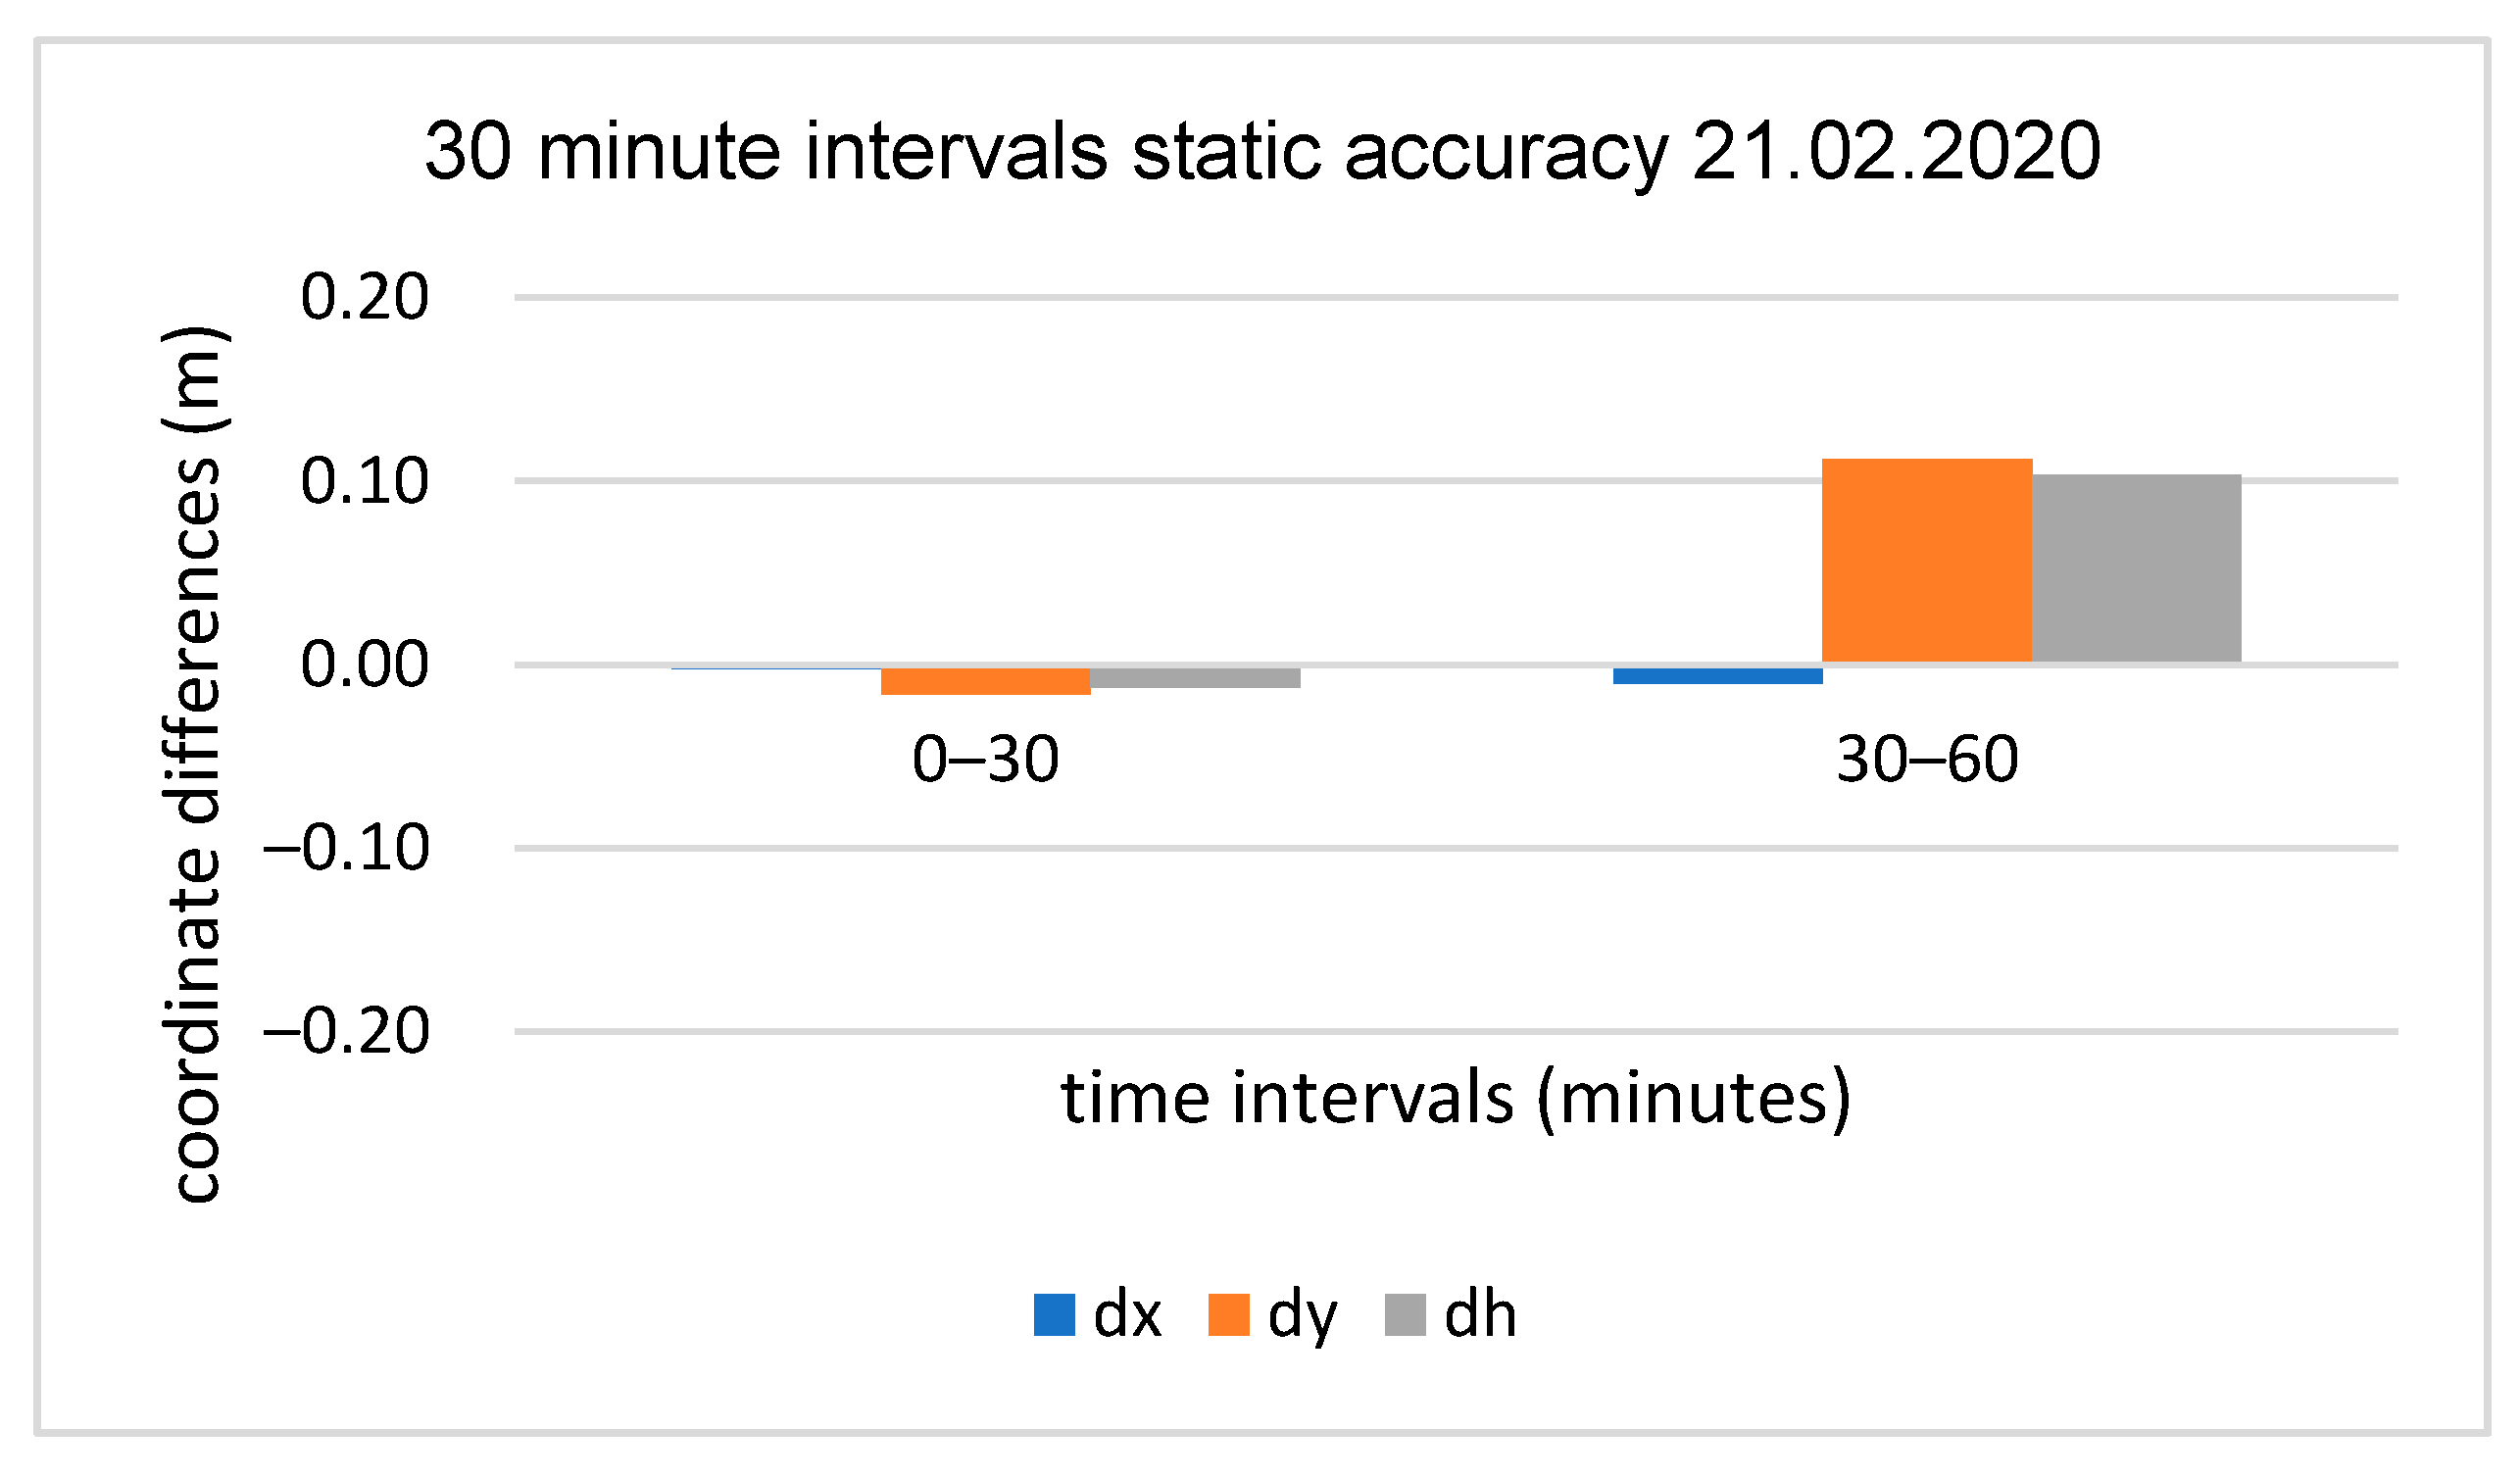Screen dimensions: 2520x1478
Task: Click the 0.10 value axis tick label
Action: click(365, 482)
